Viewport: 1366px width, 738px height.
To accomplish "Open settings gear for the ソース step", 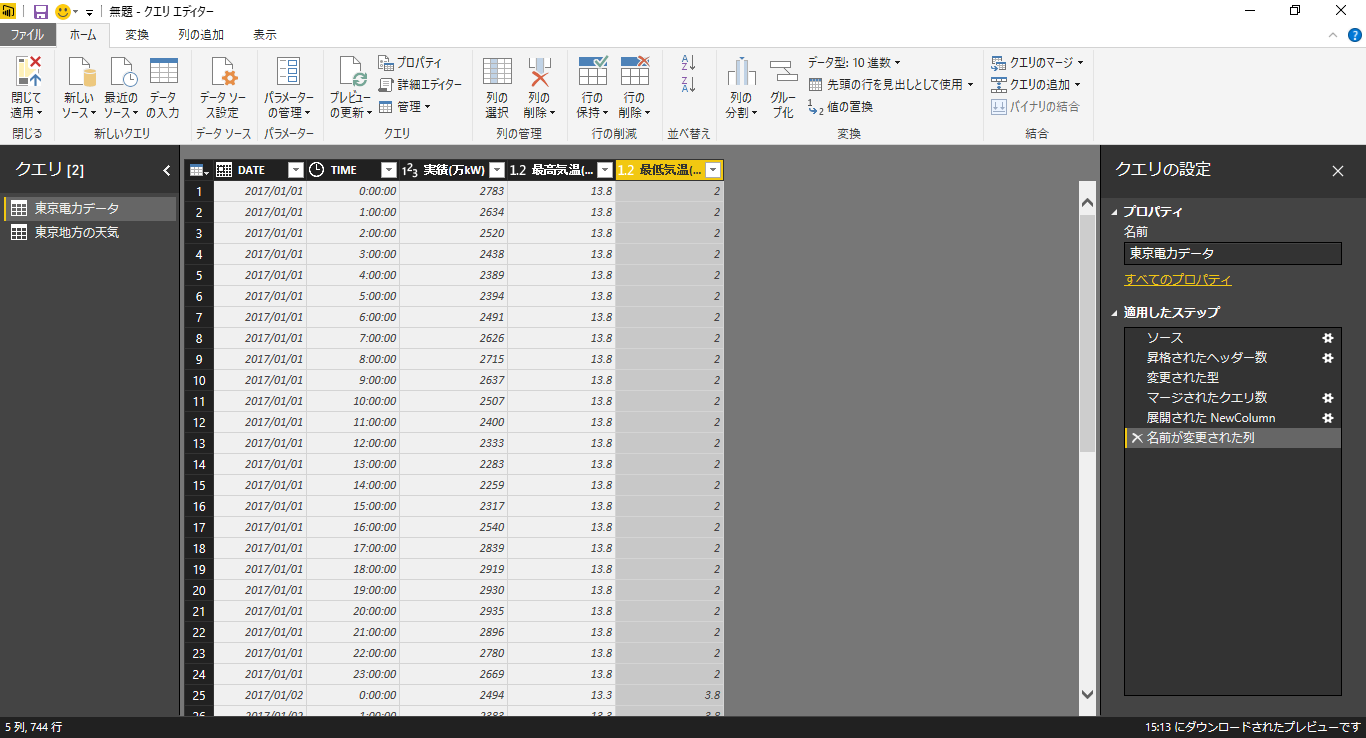I will click(x=1328, y=338).
